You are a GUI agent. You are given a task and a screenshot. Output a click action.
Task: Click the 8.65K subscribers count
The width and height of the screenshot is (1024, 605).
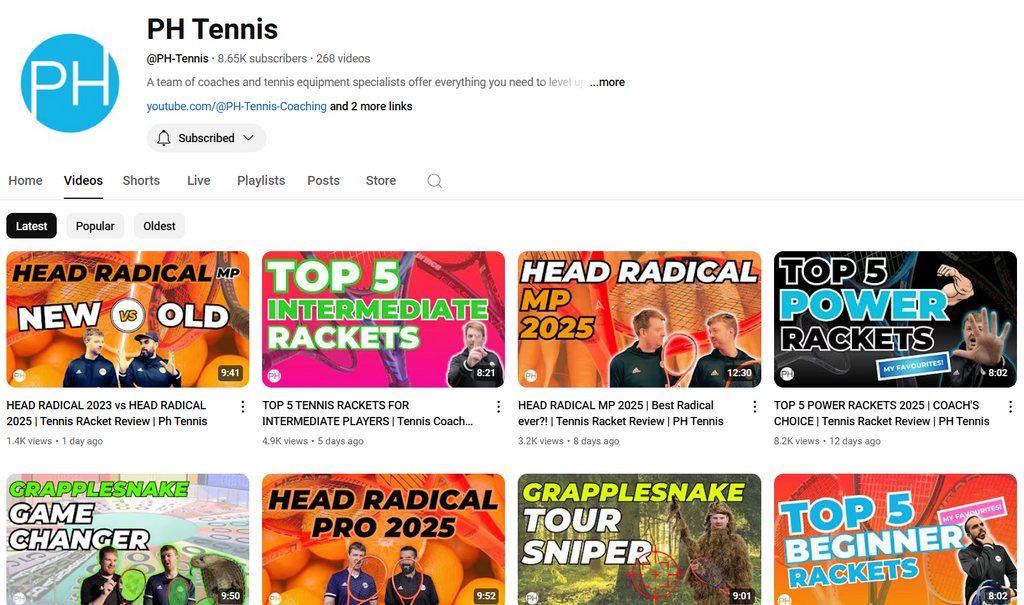[x=262, y=59]
